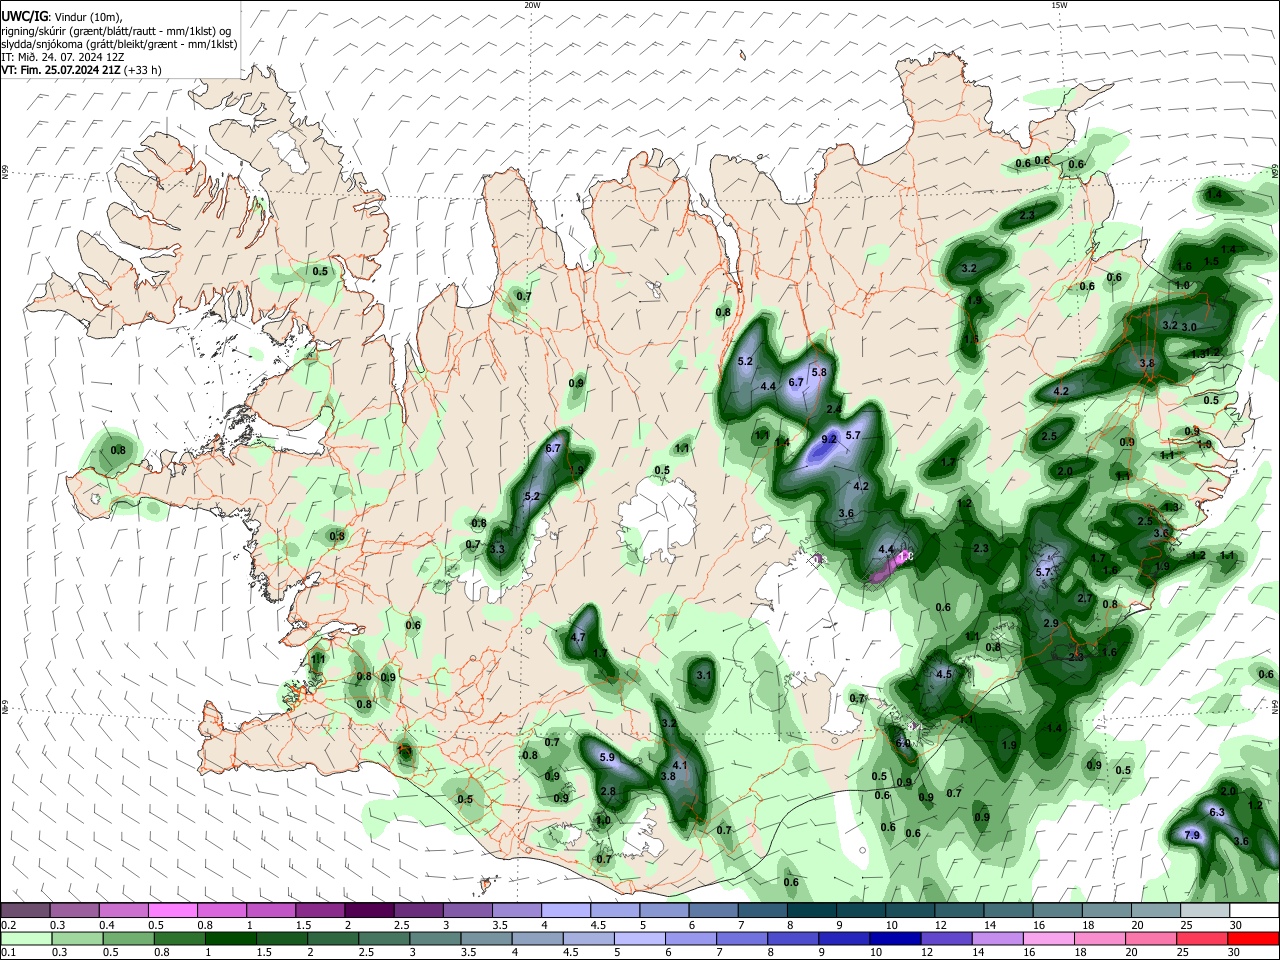Viewport: 1280px width, 960px height.
Task: Select the white 30 mm snow legend swatch
Action: coord(1254,910)
